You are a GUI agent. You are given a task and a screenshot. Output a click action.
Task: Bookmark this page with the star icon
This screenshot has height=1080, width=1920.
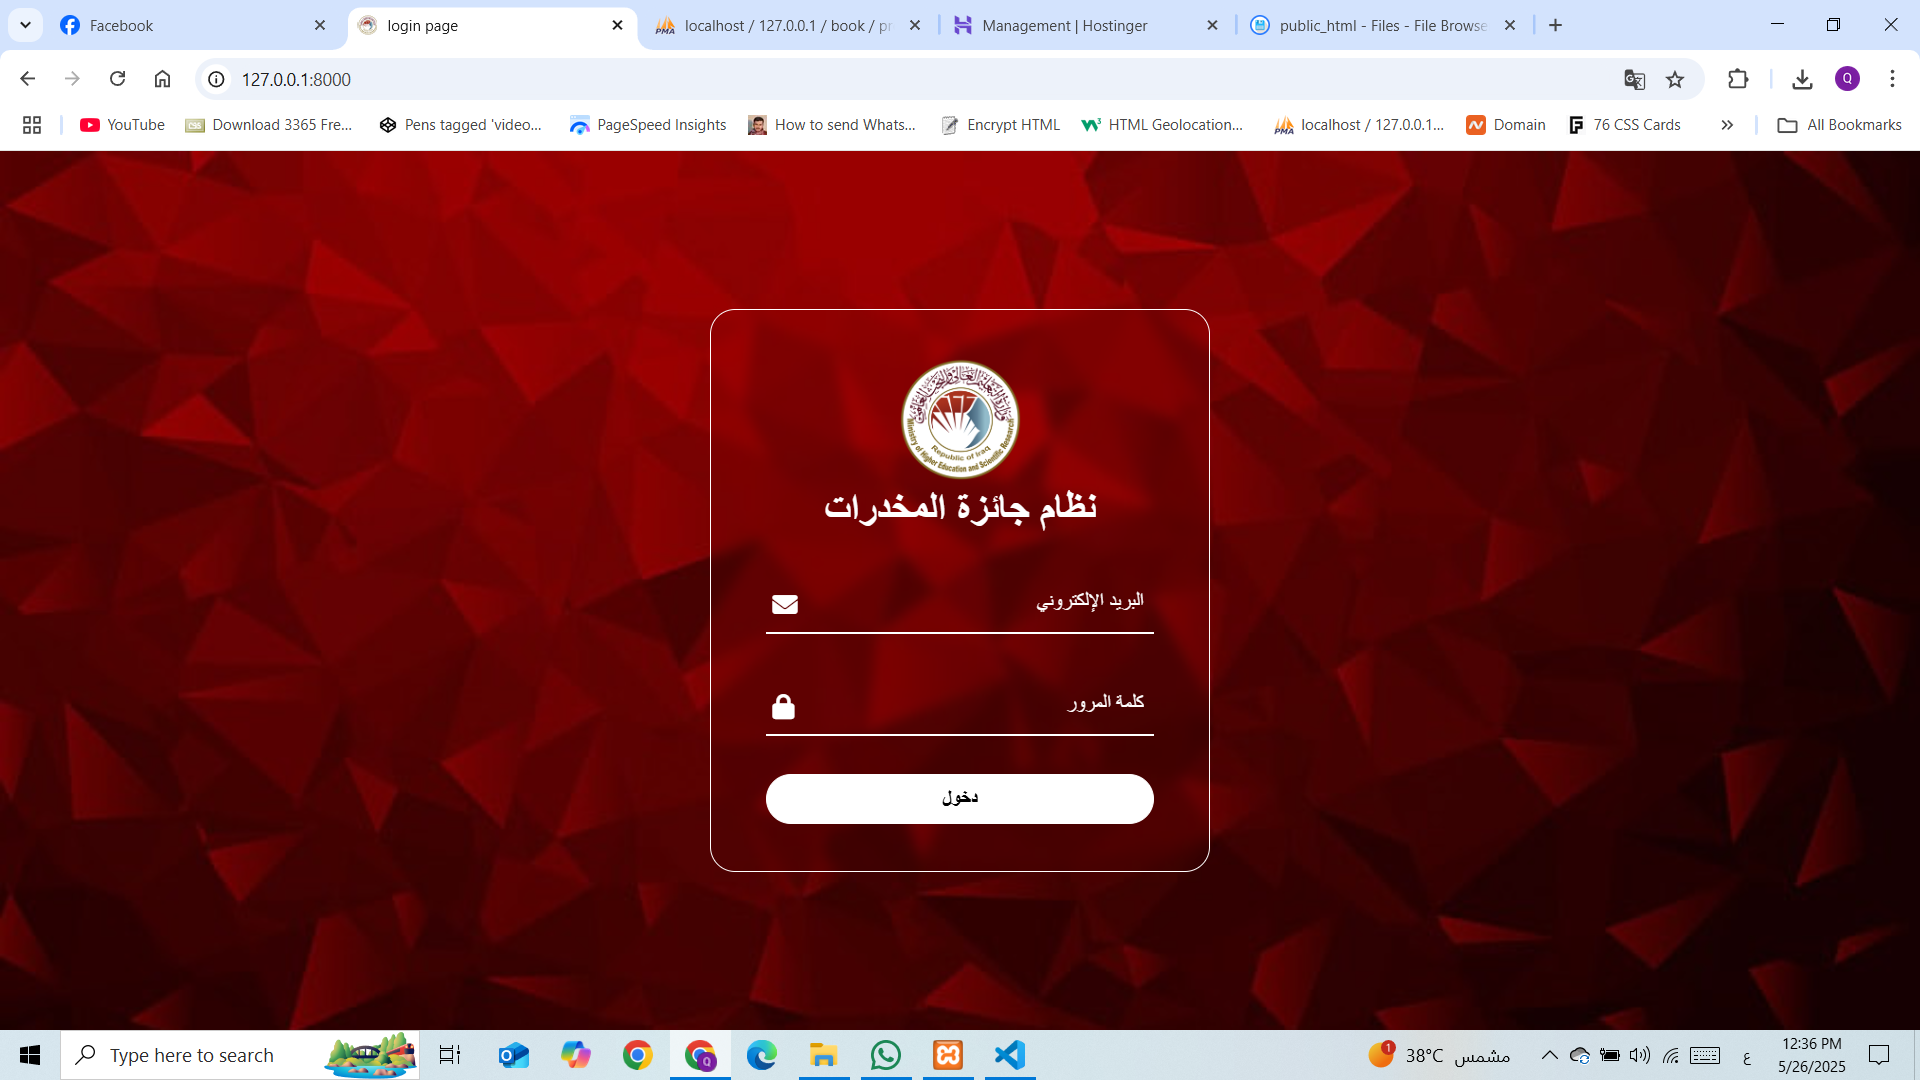tap(1675, 80)
